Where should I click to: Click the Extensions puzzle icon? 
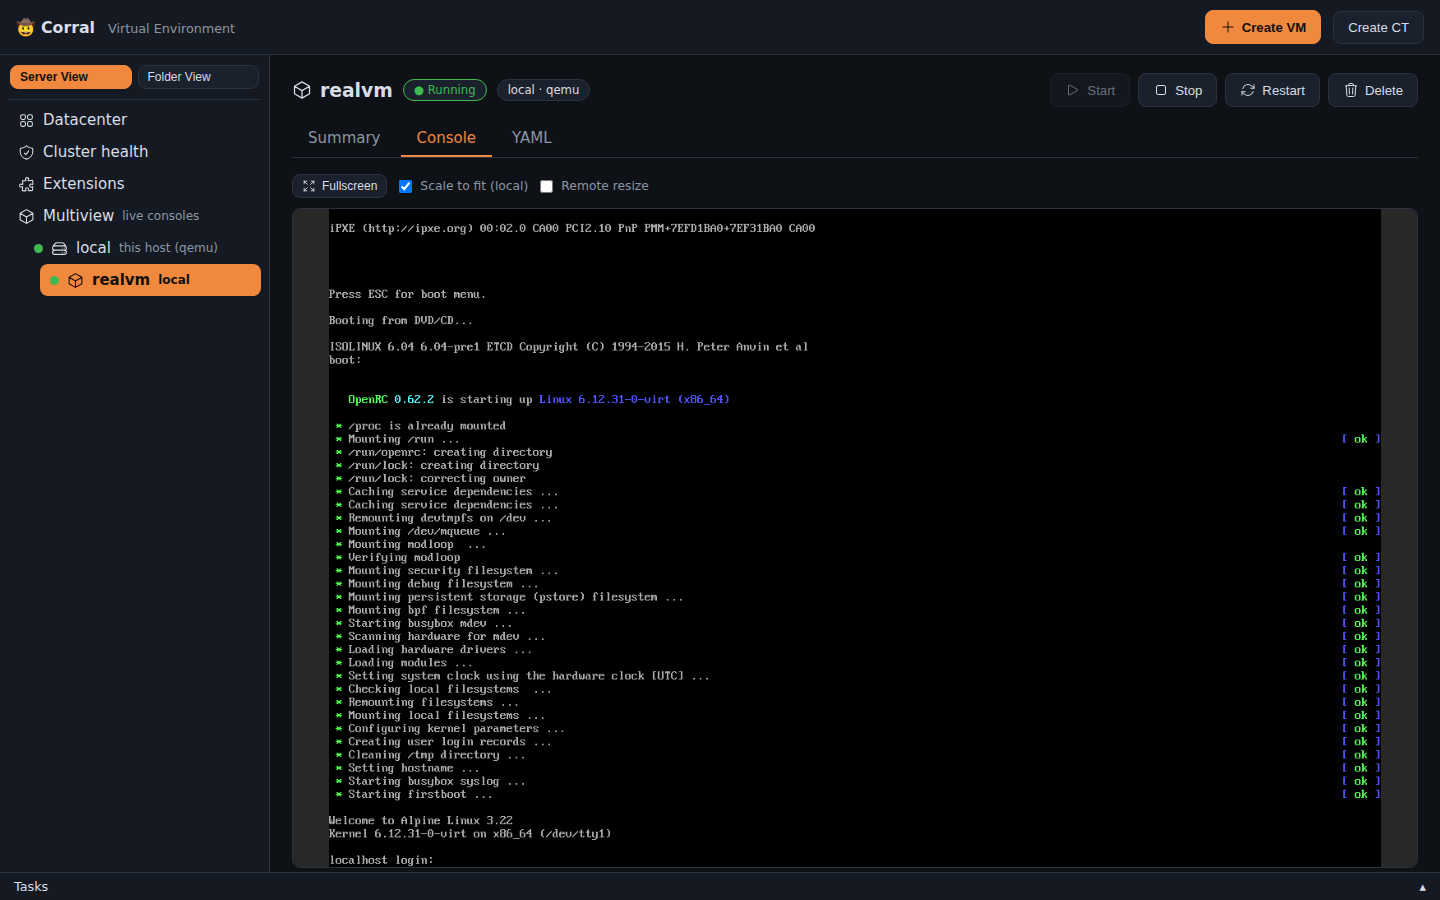[x=27, y=184]
